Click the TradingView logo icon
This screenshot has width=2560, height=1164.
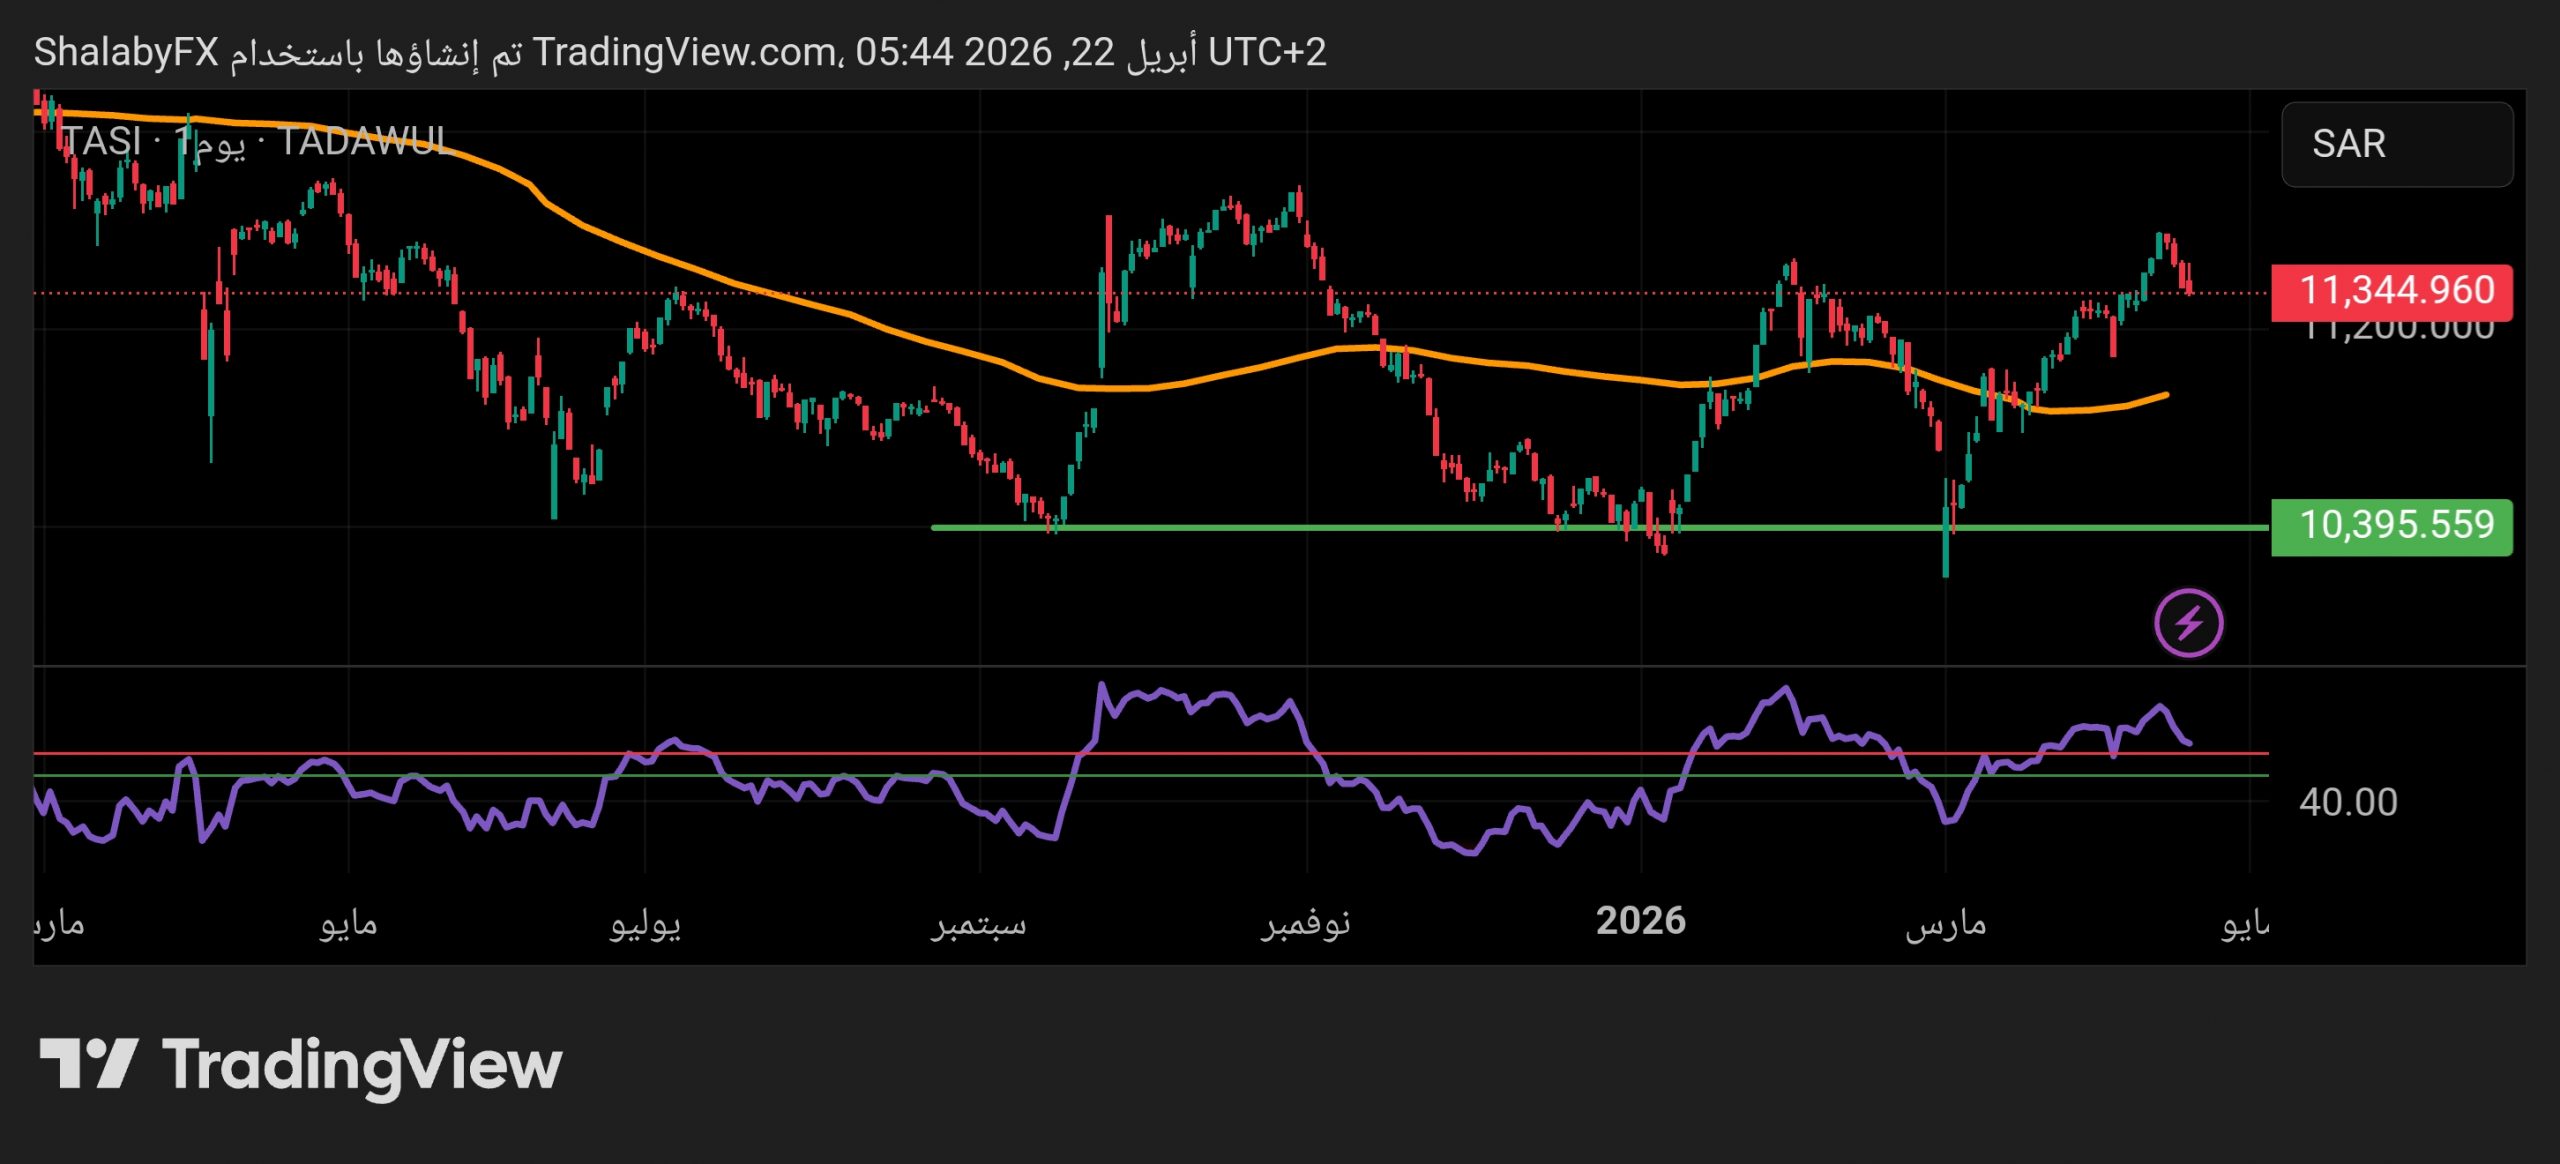[x=88, y=1063]
